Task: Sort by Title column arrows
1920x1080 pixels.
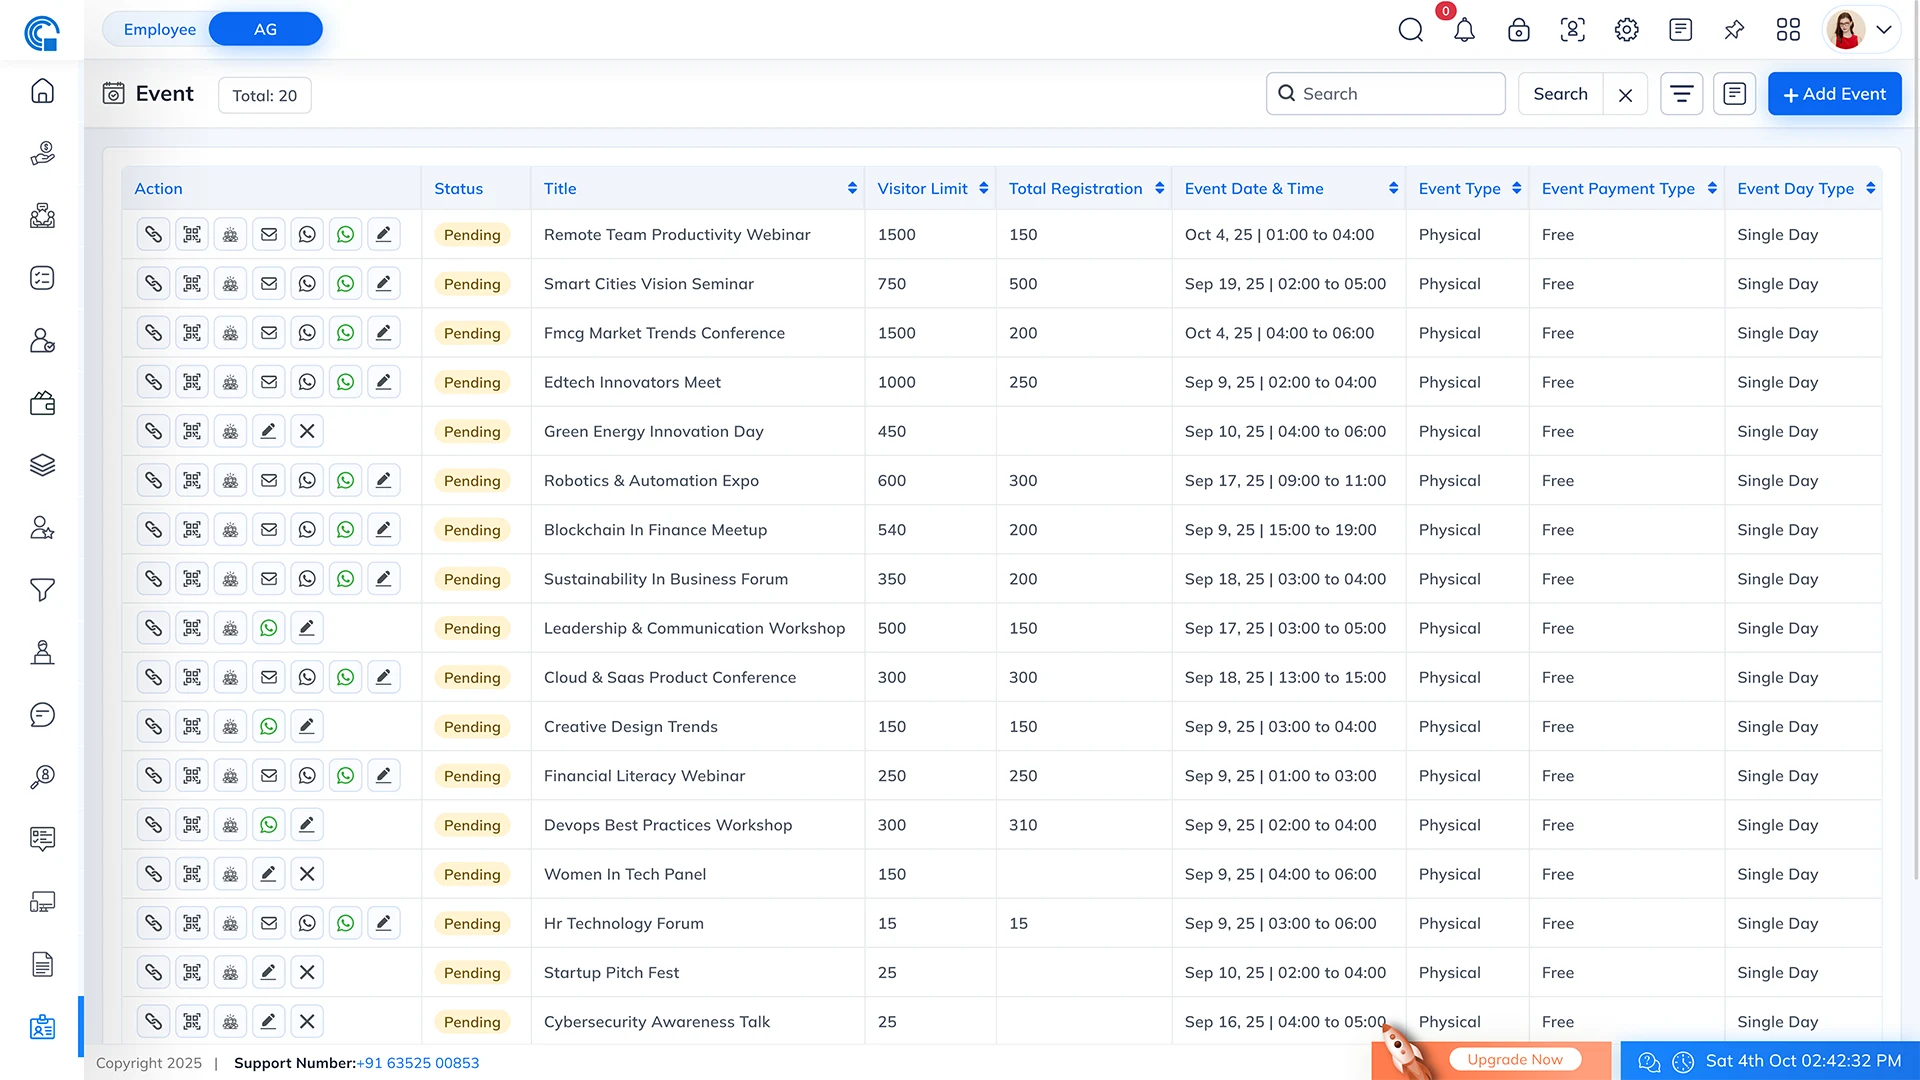Action: pos(852,188)
